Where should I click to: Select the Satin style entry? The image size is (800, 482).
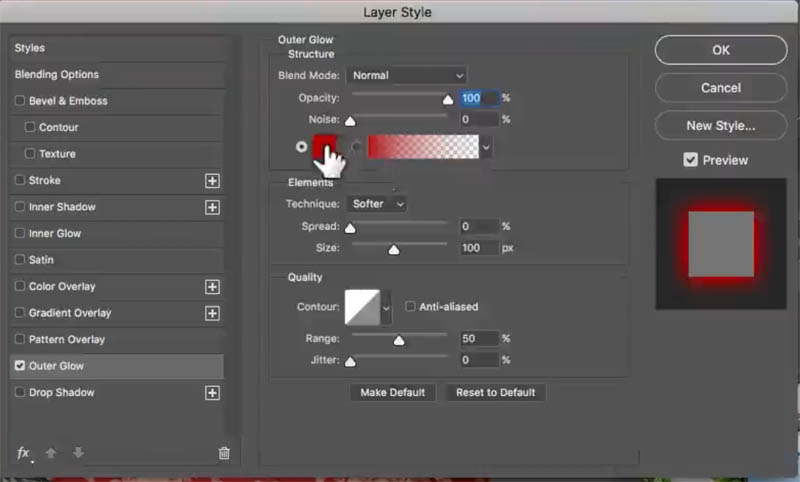[x=41, y=260]
